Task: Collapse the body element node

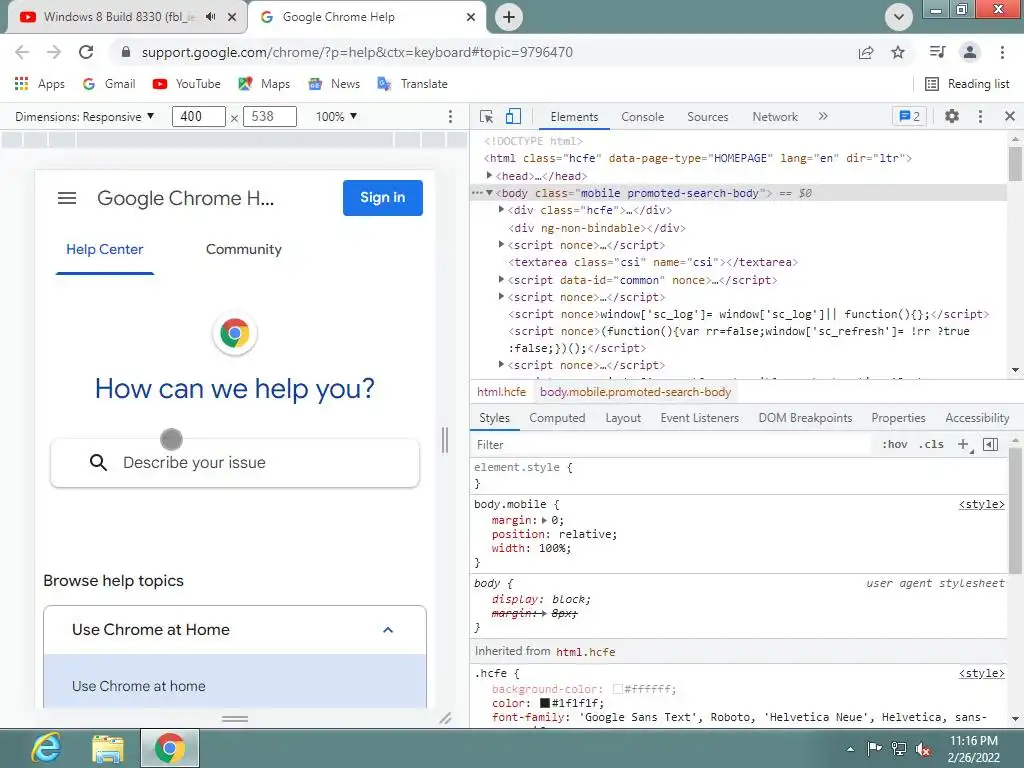Action: [489, 193]
